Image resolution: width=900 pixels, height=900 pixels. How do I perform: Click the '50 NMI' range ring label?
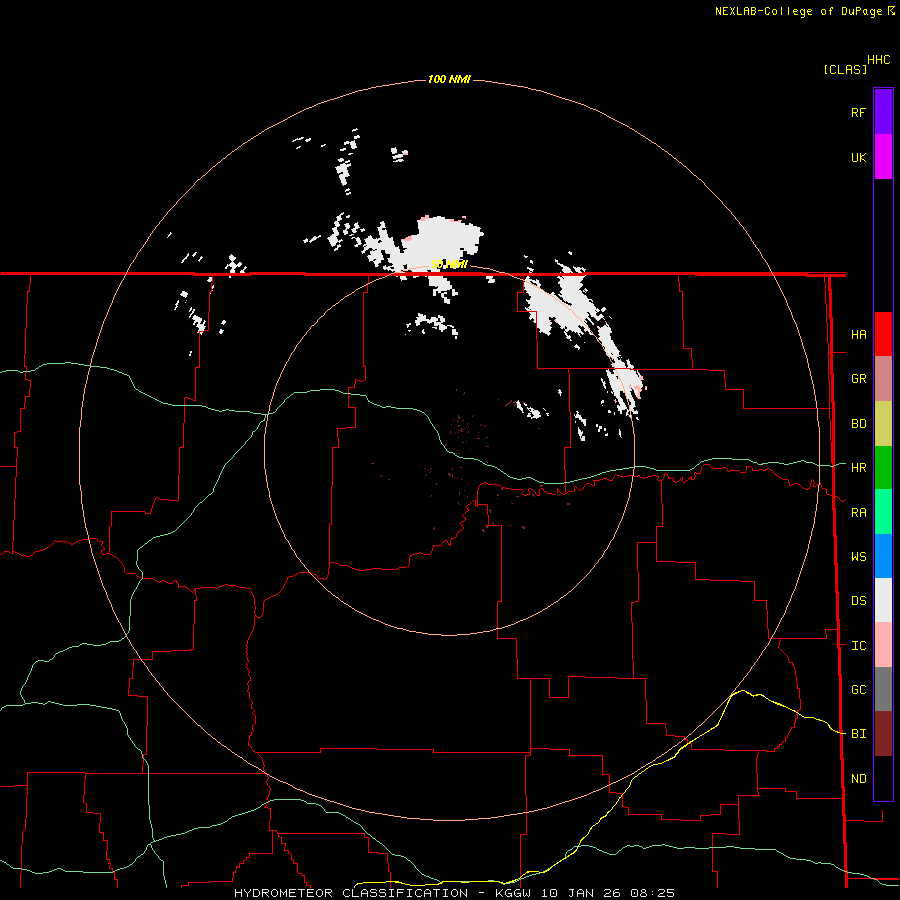click(x=449, y=265)
